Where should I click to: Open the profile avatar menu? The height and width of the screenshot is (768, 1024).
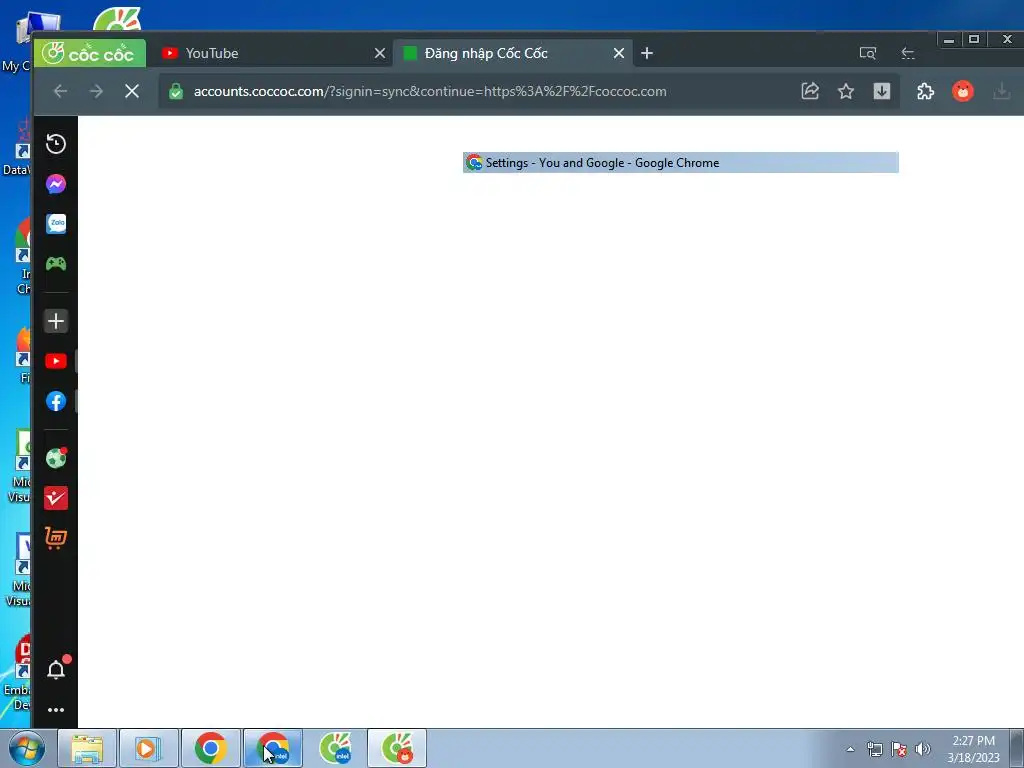coord(963,91)
